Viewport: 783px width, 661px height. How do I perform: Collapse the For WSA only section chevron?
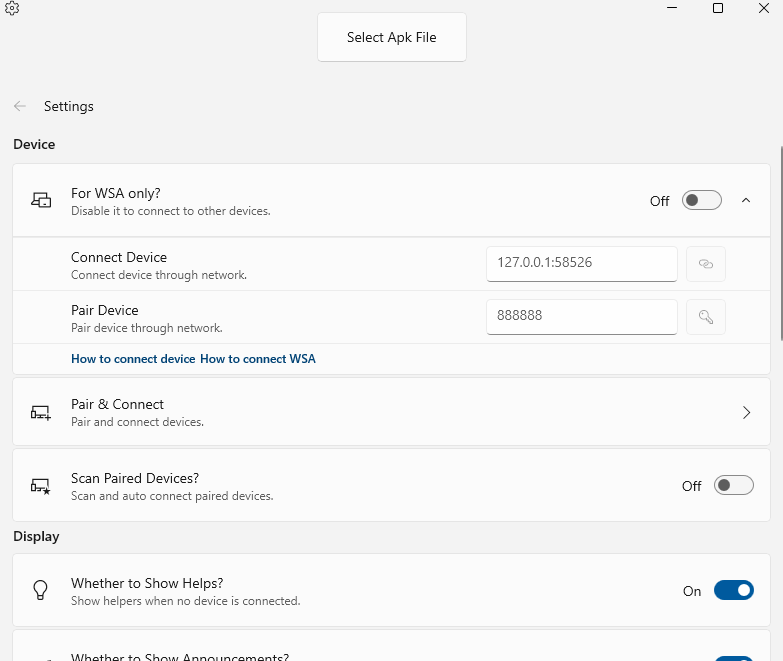click(x=746, y=200)
